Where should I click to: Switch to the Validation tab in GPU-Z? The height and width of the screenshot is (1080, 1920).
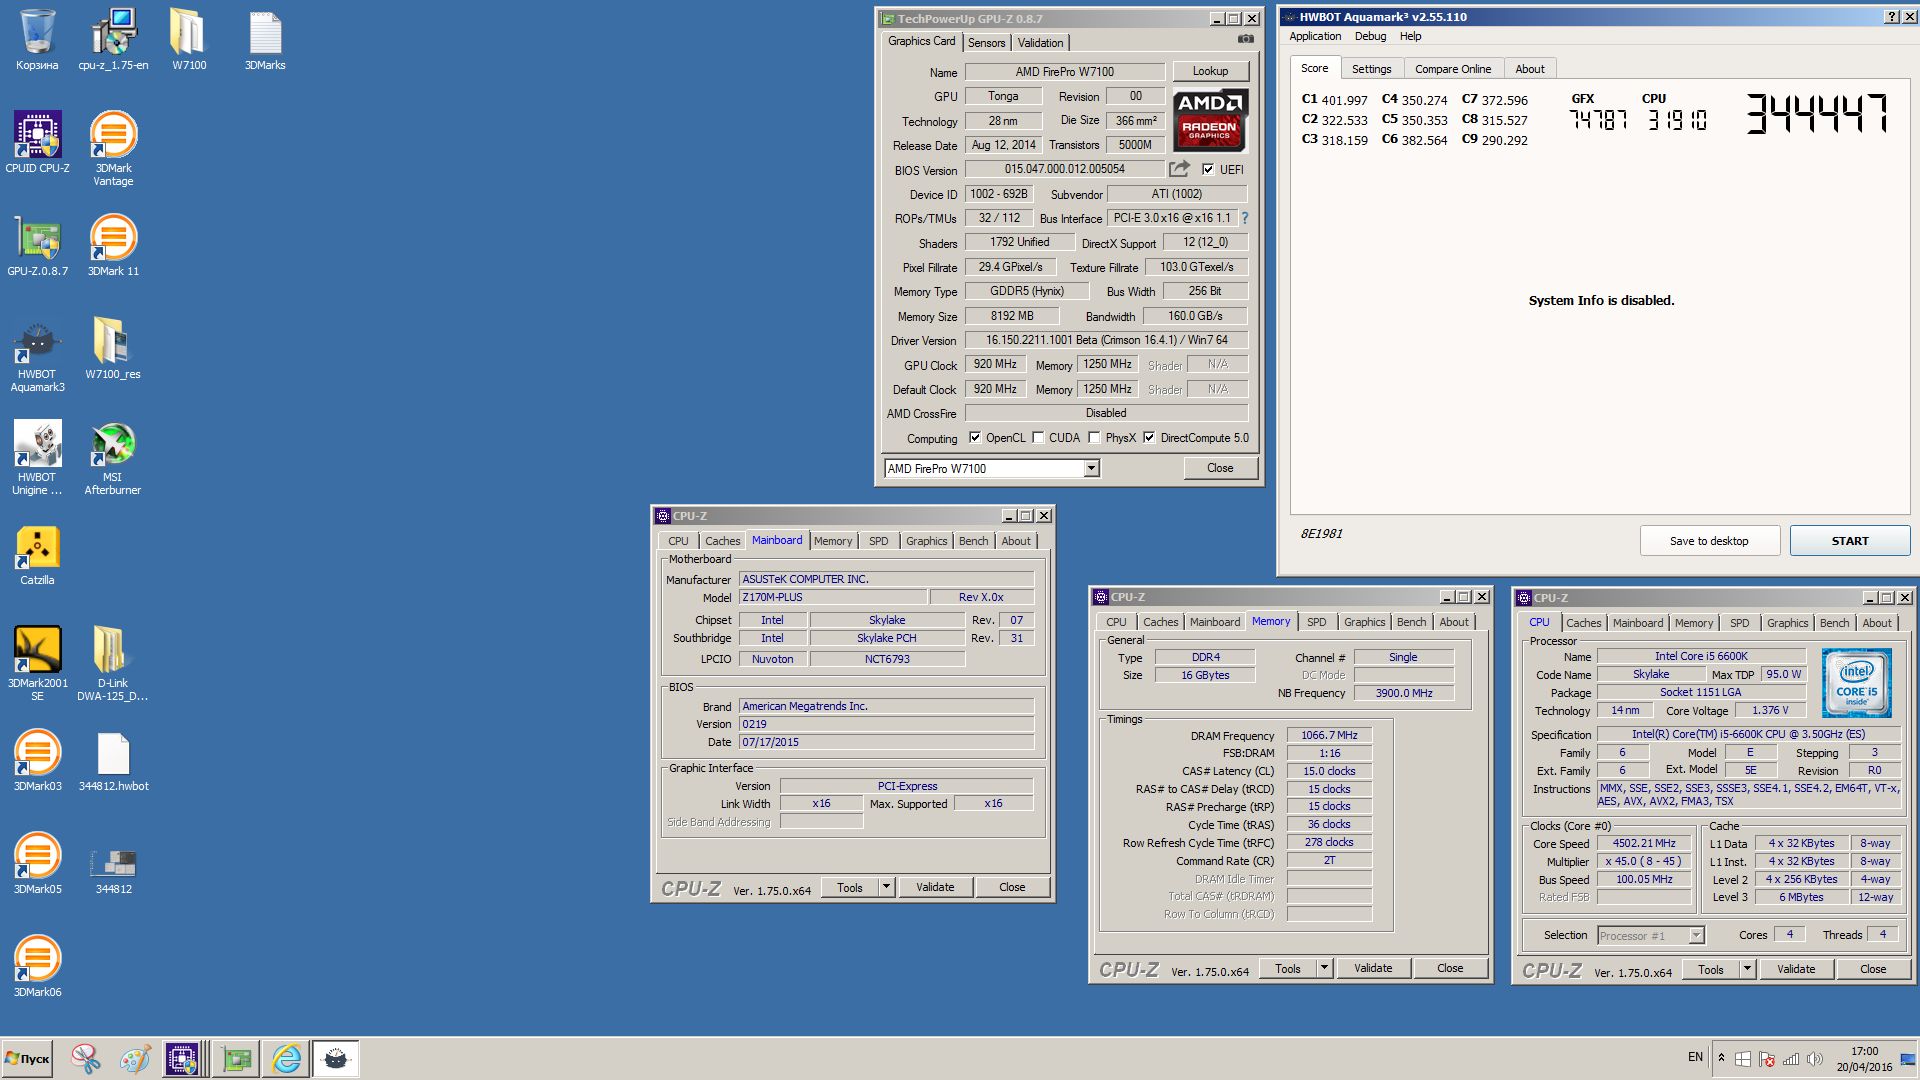pos(1040,43)
